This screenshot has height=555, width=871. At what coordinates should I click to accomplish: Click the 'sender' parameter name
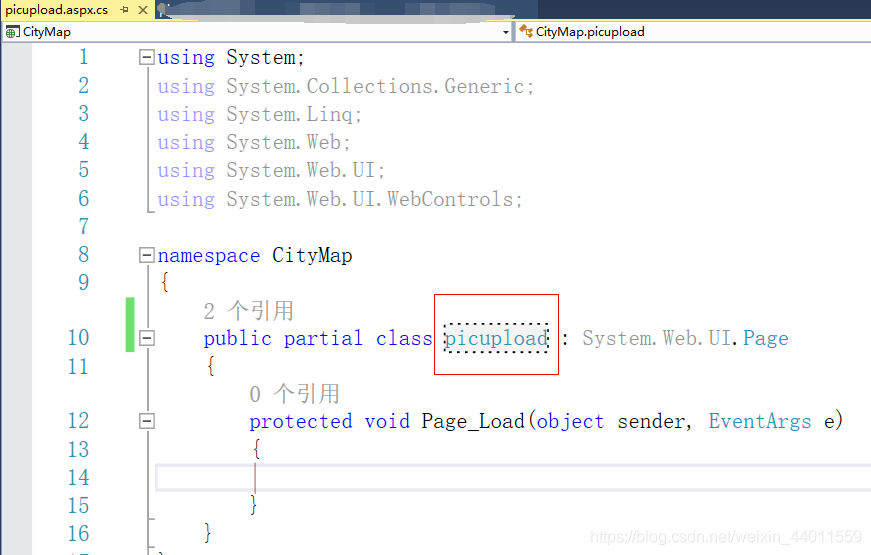(650, 422)
